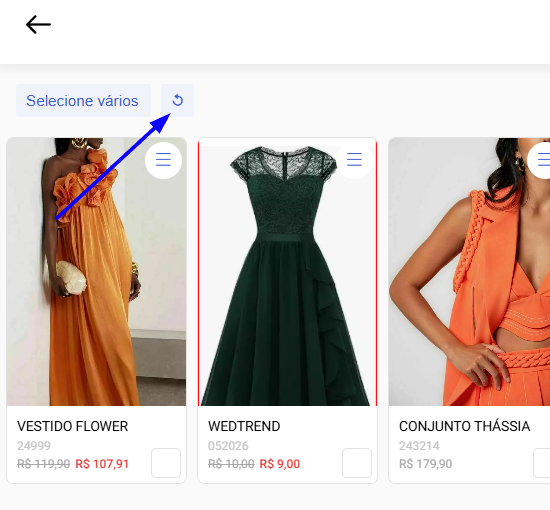Open menu icon on CONJUNTO THÁSSIA card
Screen dimensions: 550x510
tap(542, 160)
